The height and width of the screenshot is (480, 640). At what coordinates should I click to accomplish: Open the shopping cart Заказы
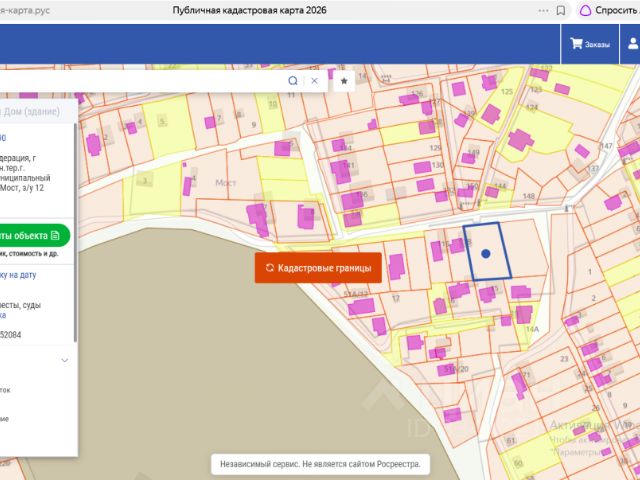[x=590, y=44]
